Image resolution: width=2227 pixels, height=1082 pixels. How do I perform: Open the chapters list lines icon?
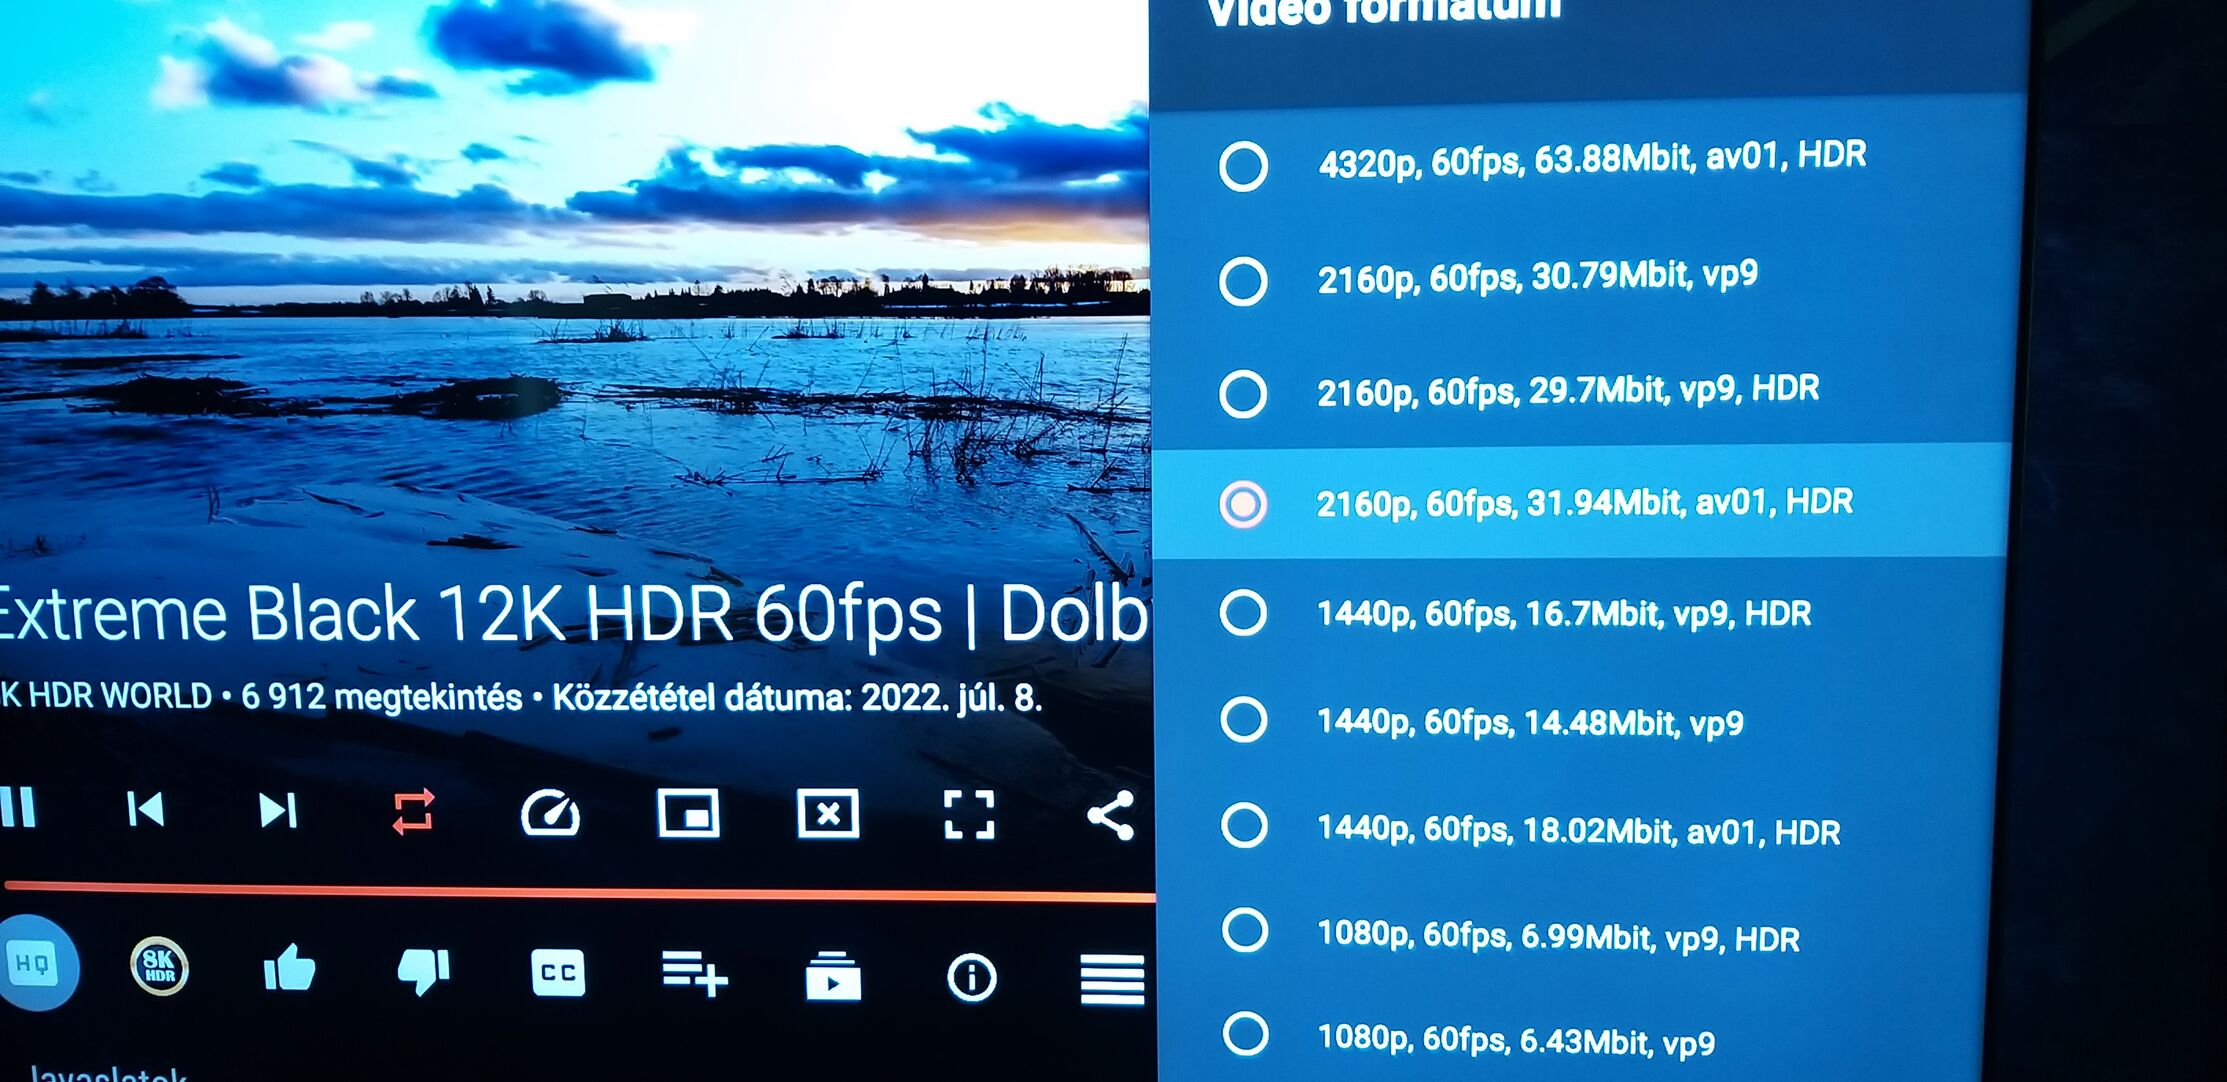click(1112, 979)
